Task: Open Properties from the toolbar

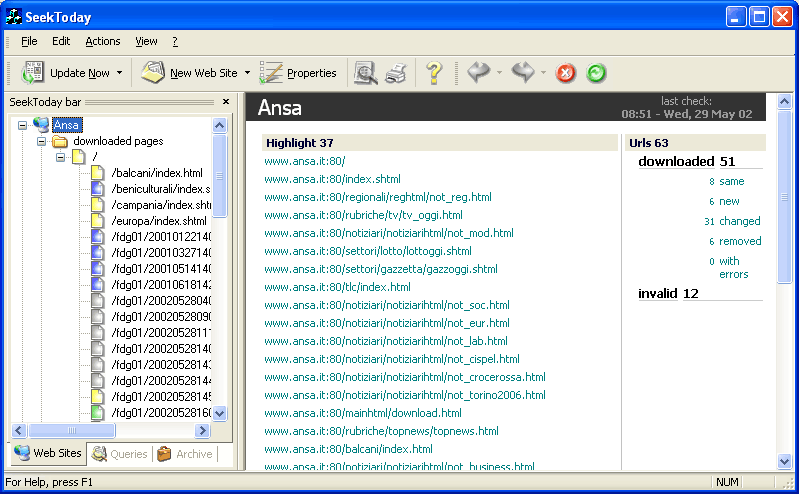Action: [298, 73]
